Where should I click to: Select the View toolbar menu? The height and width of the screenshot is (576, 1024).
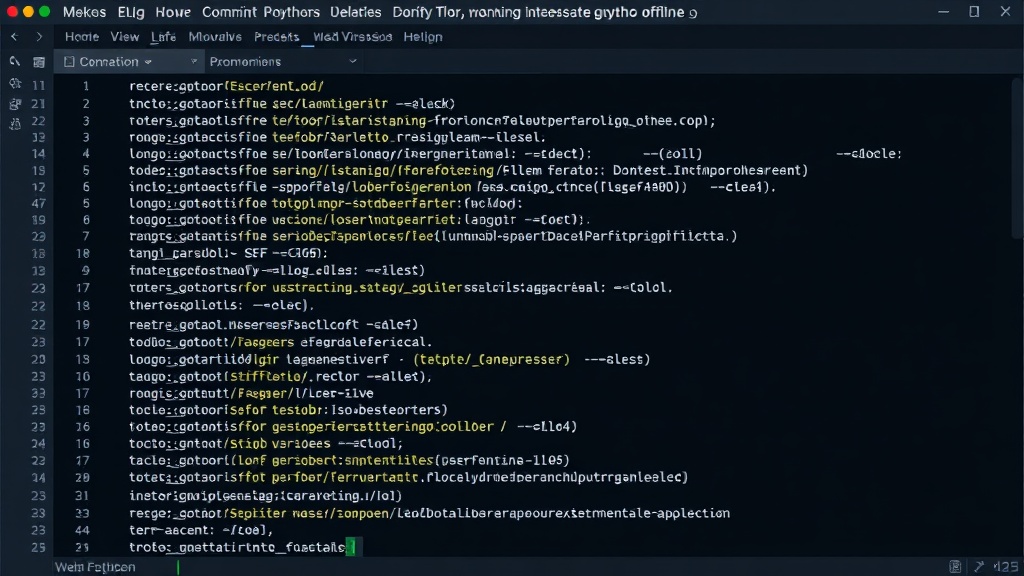[x=124, y=37]
